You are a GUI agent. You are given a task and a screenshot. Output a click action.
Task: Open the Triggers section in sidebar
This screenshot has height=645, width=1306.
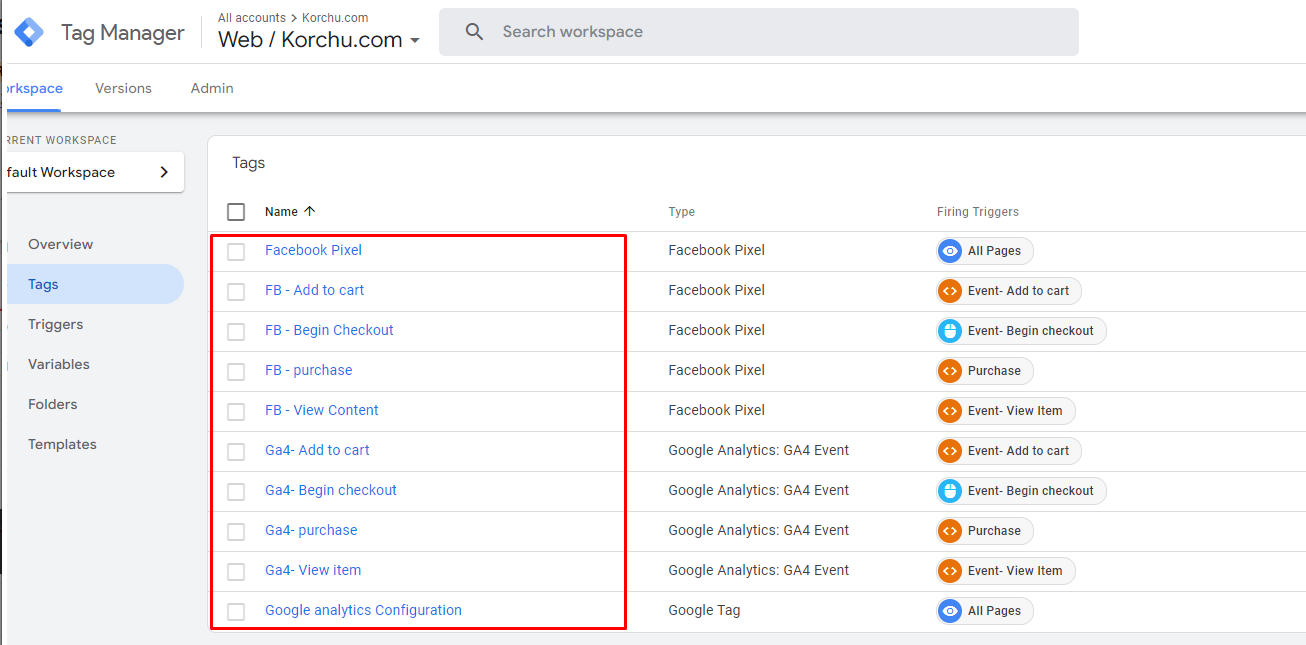(x=55, y=324)
